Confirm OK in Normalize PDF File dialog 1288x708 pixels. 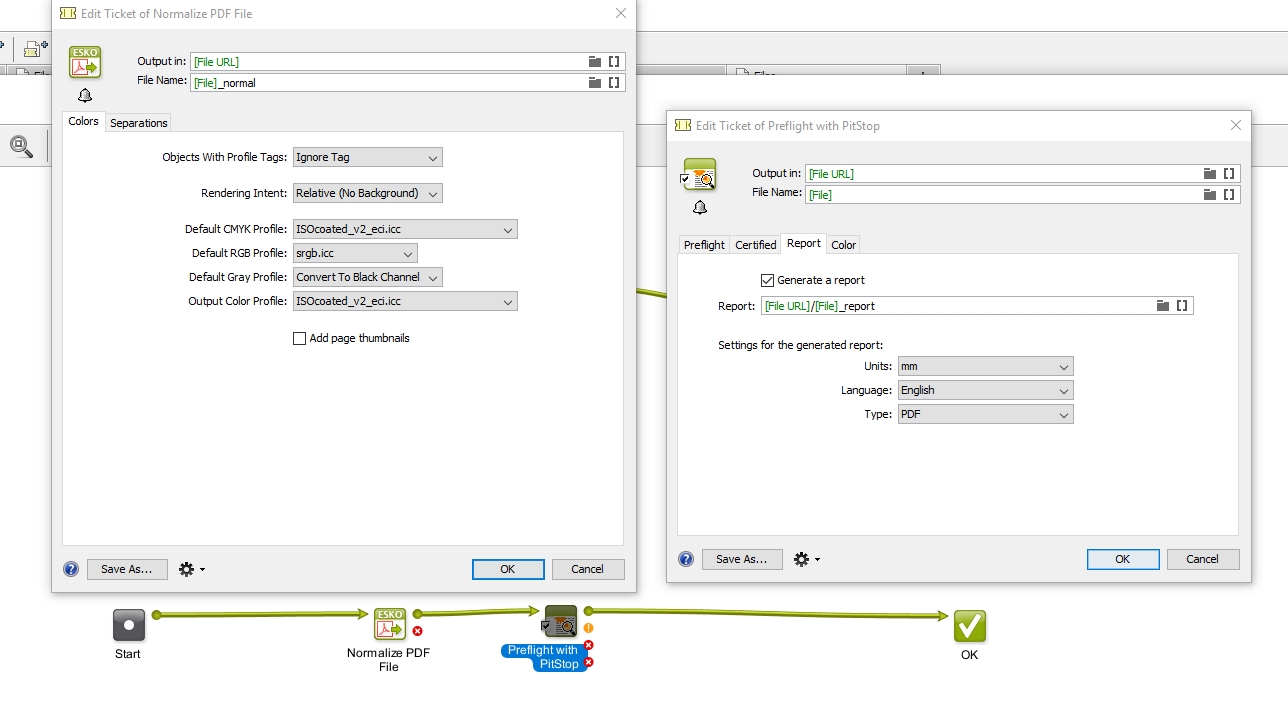point(508,569)
